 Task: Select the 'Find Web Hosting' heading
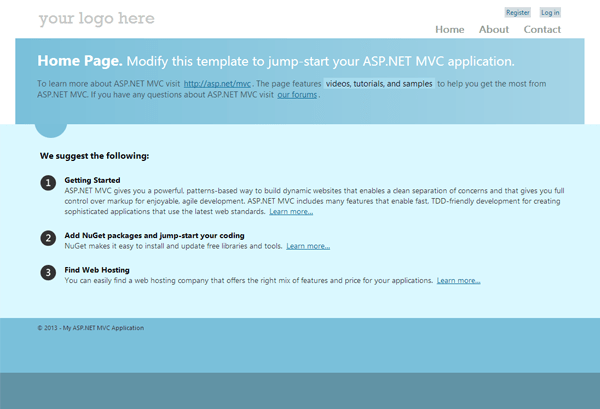(x=97, y=270)
